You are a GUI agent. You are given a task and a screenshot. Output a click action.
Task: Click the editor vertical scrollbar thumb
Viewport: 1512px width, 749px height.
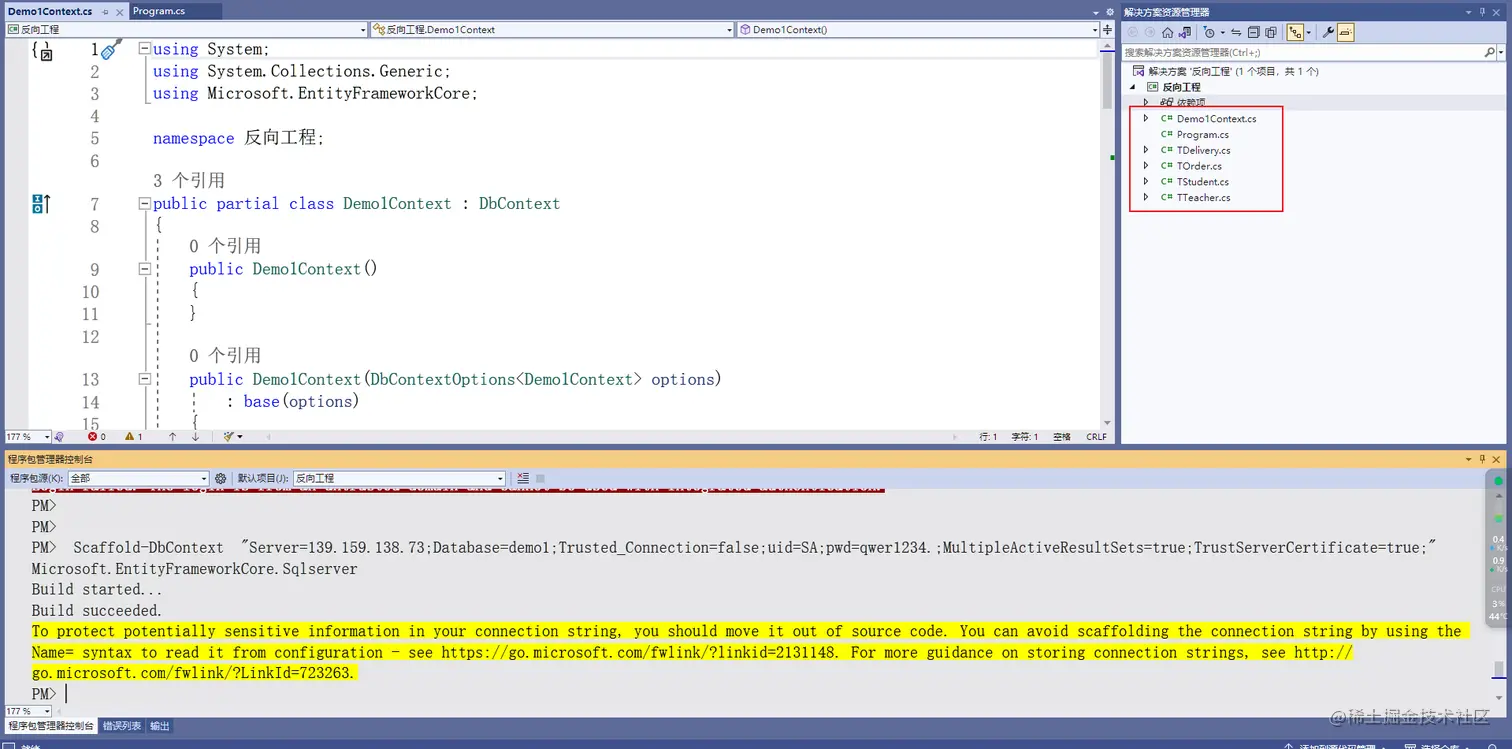pos(1107,80)
